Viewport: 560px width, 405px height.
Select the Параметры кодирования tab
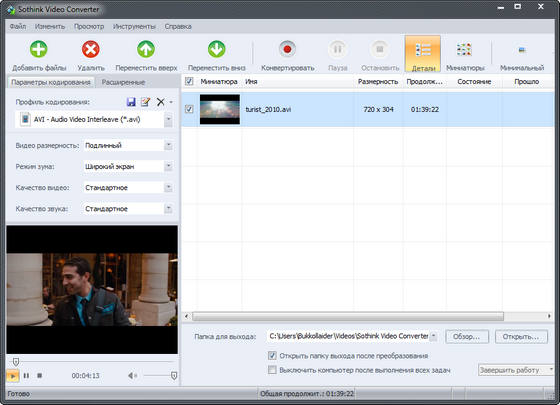pos(51,82)
